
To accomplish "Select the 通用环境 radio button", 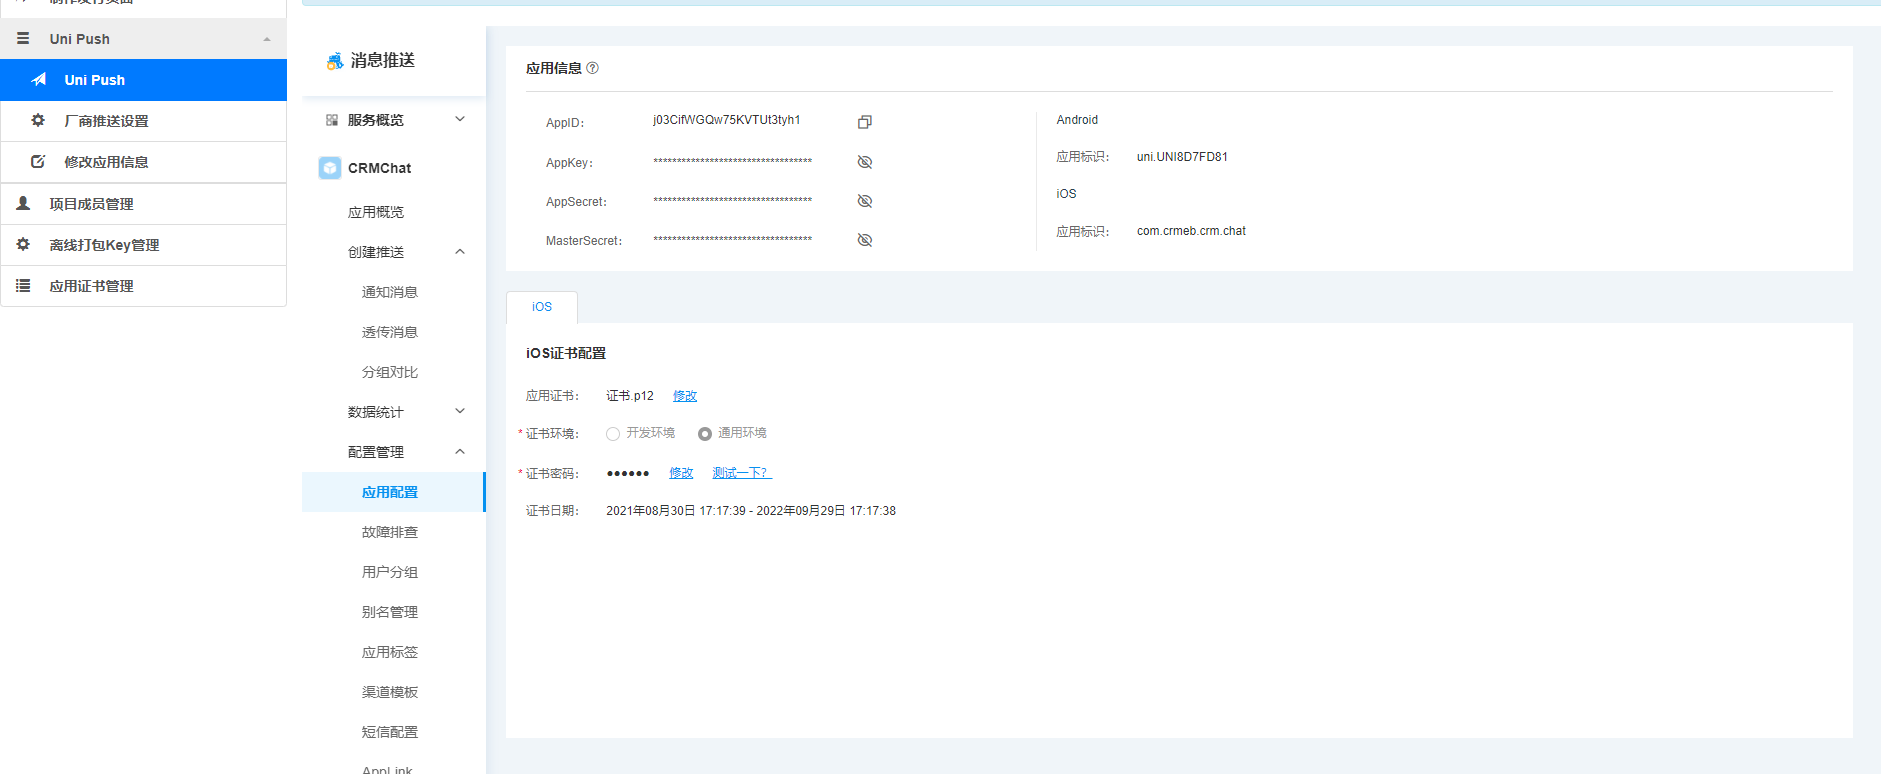I will (x=705, y=434).
